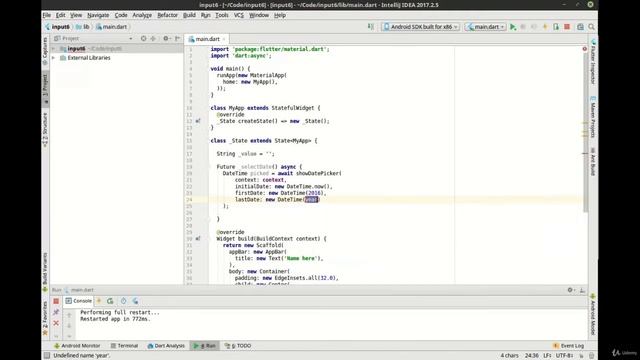Expand the External Libraries tree node
Image resolution: width=640 pixels, height=360 pixels.
click(53, 58)
